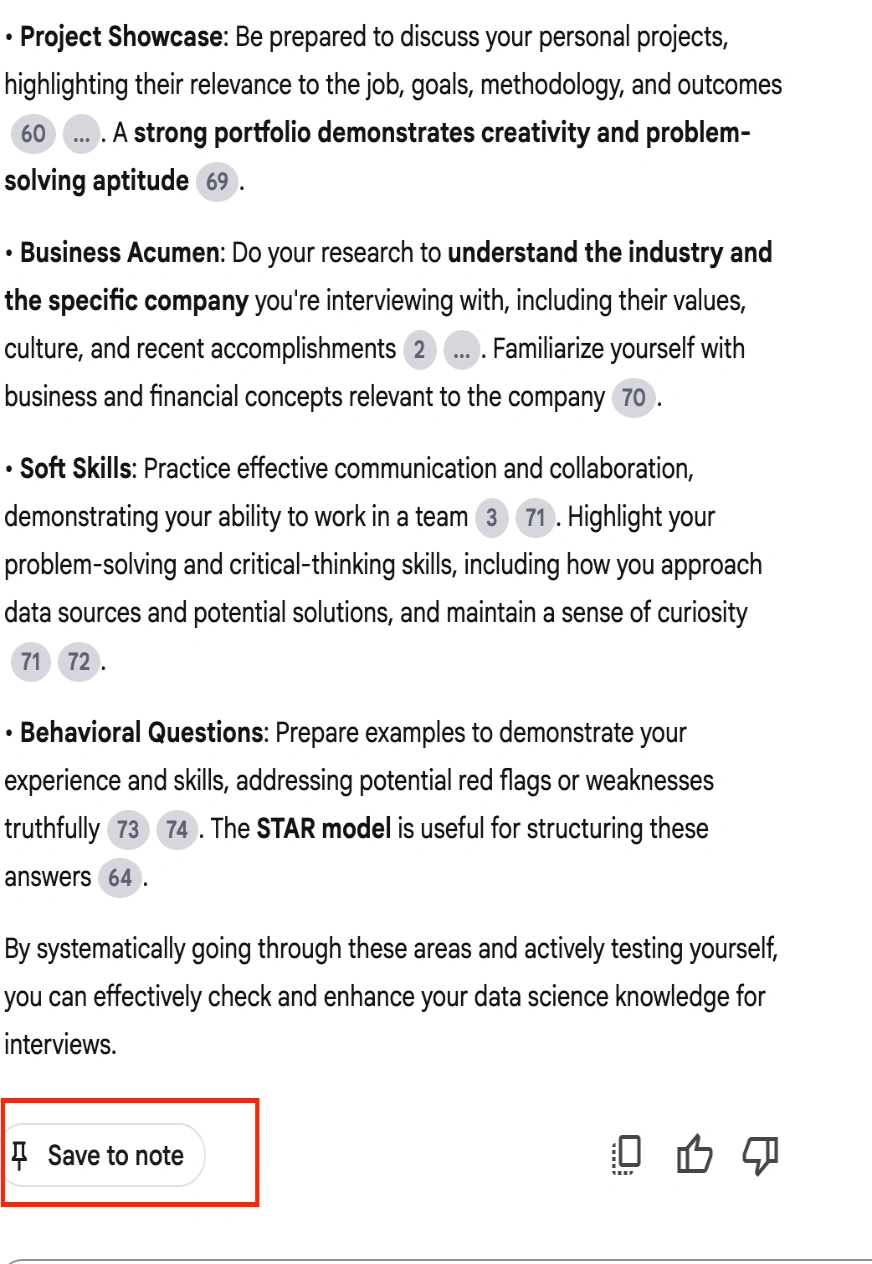Viewport: 872px width, 1264px height.
Task: Open citation 3 after work in a team
Action: point(490,517)
